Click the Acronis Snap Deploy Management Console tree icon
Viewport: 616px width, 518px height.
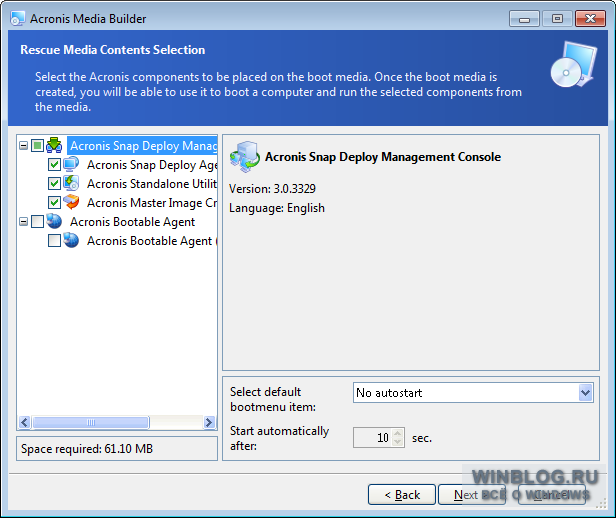coord(54,145)
